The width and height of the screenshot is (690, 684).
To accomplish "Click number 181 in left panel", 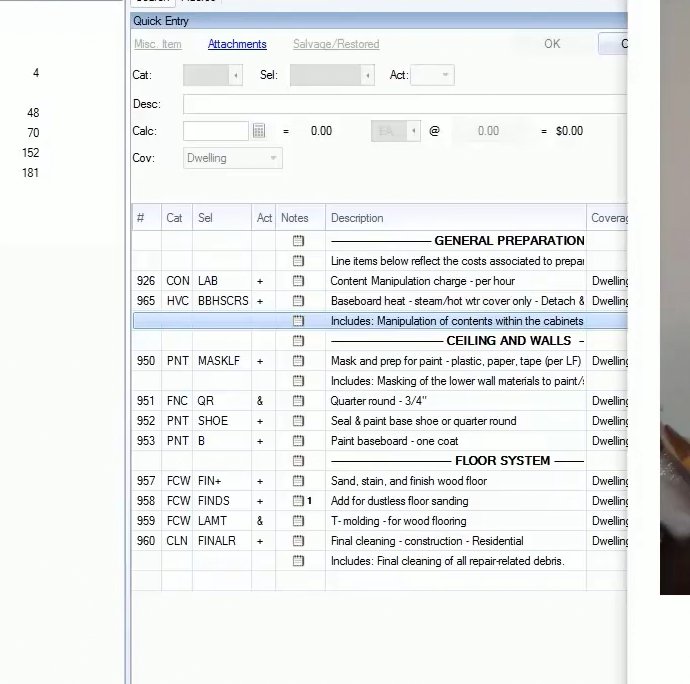I will pyautogui.click(x=30, y=173).
